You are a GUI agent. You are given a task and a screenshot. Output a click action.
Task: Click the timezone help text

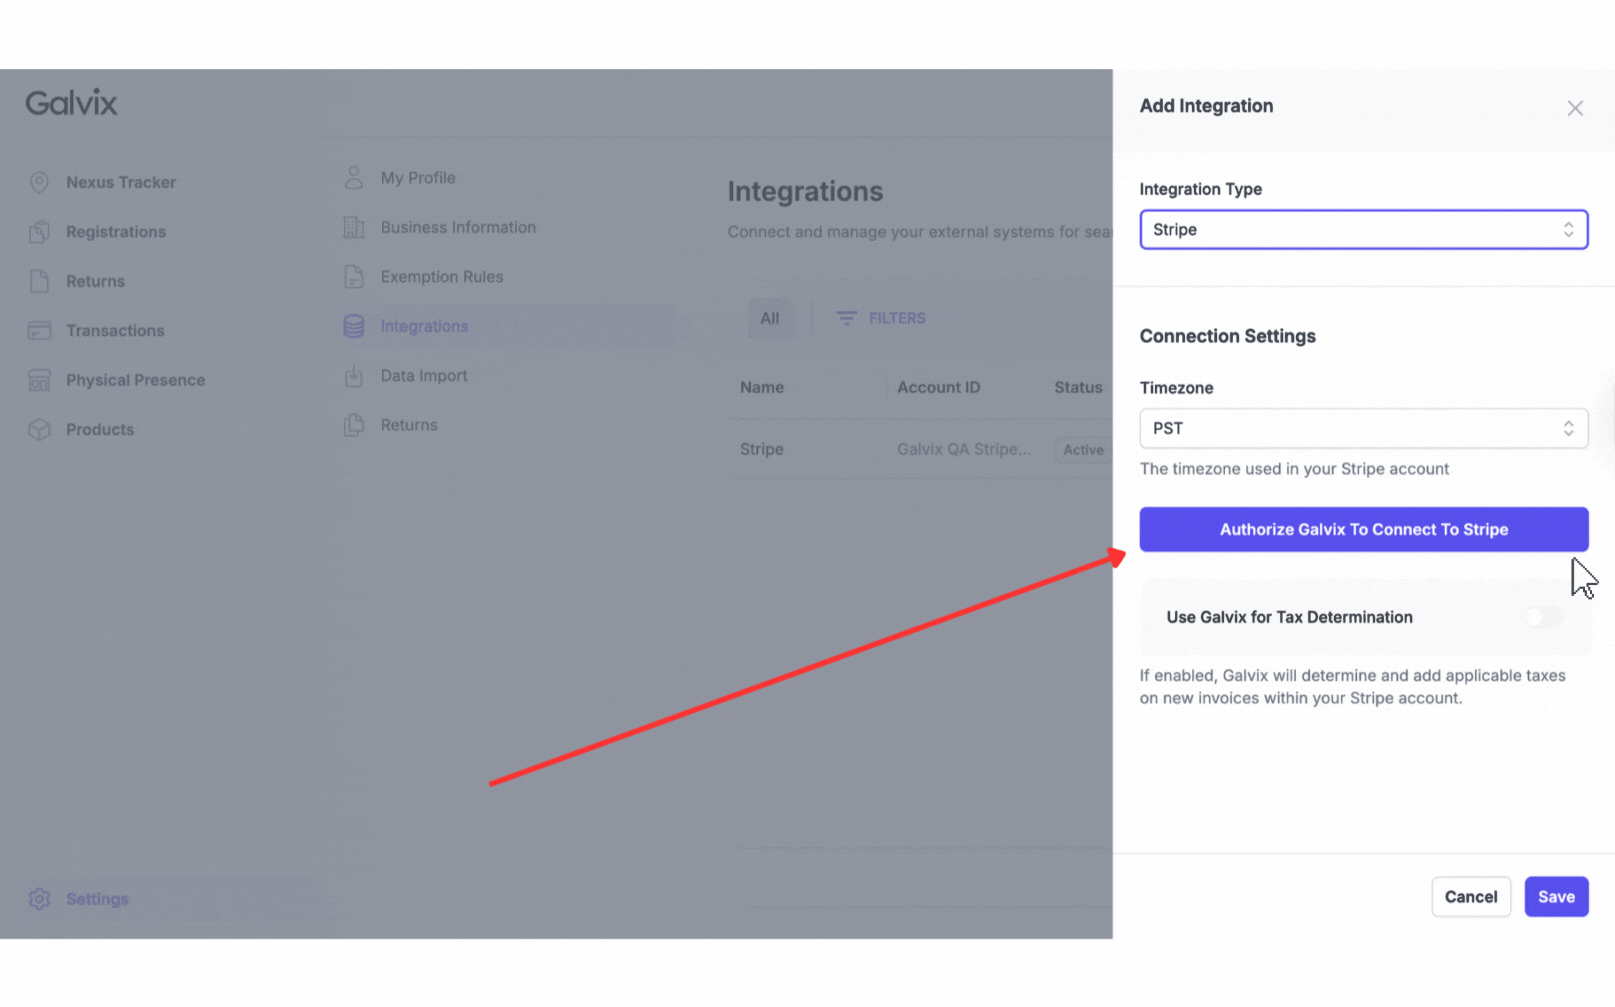tap(1294, 469)
